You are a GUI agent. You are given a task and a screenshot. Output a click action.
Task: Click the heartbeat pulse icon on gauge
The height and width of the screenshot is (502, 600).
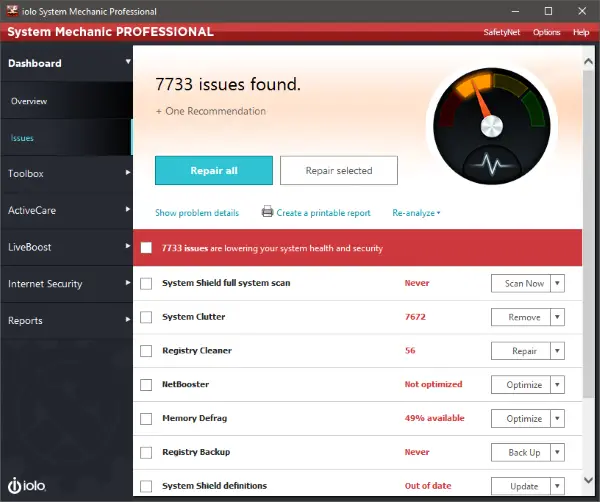click(x=492, y=164)
